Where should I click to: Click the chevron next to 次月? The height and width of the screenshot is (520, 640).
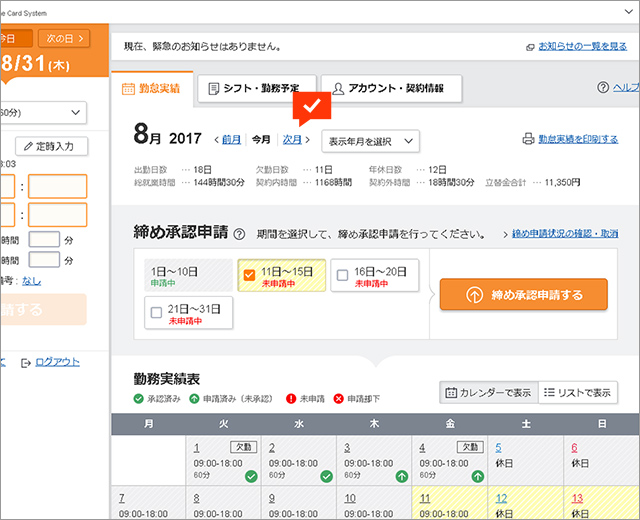[308, 140]
